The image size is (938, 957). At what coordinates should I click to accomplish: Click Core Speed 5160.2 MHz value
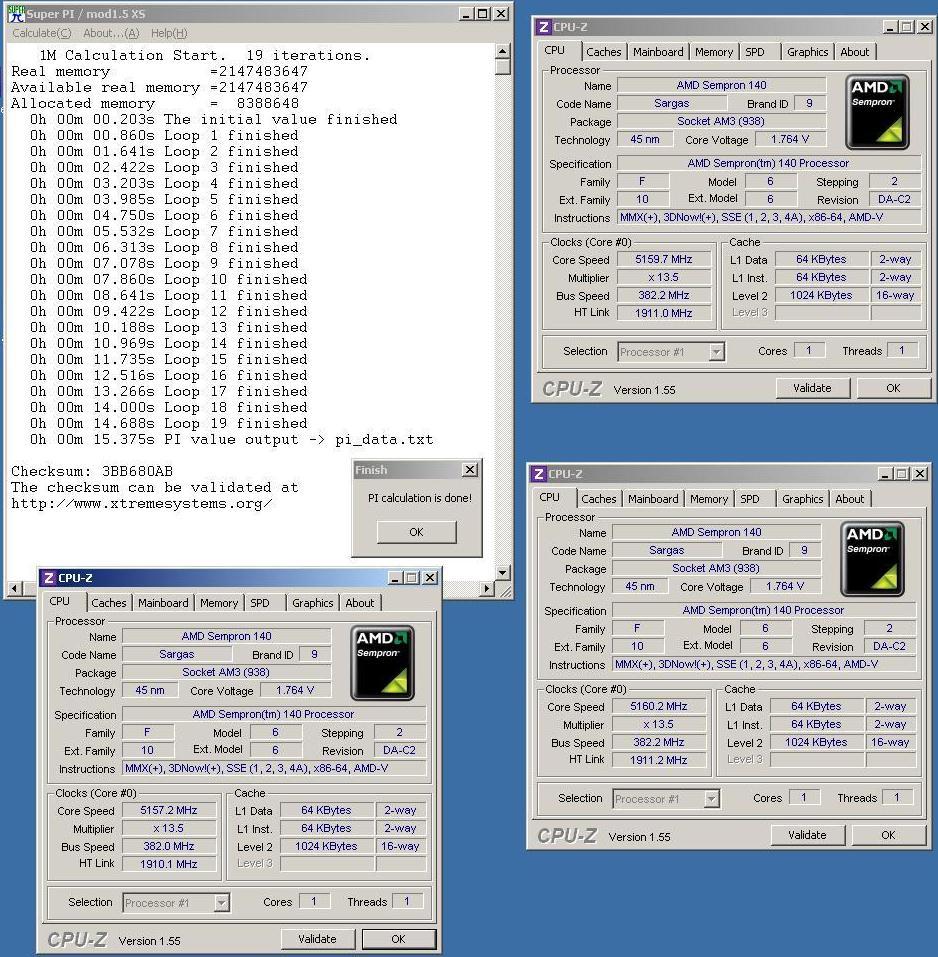(x=659, y=706)
